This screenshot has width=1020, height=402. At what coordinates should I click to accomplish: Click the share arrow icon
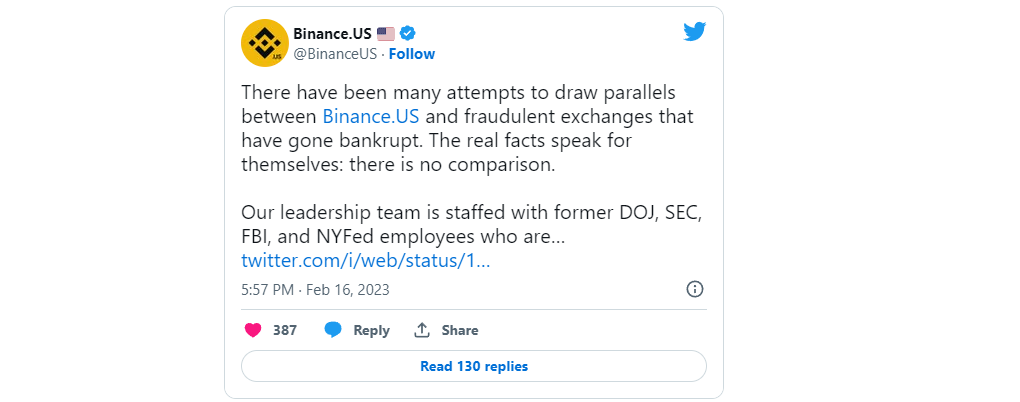click(422, 330)
